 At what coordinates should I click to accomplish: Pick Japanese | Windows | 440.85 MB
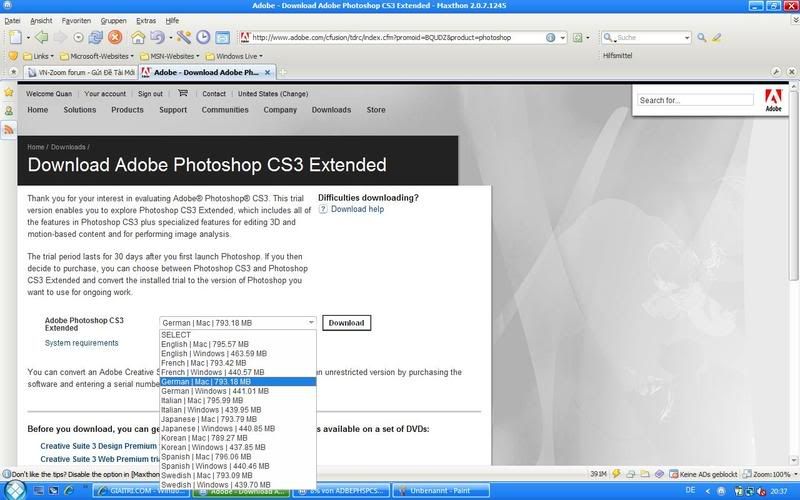pyautogui.click(x=238, y=429)
